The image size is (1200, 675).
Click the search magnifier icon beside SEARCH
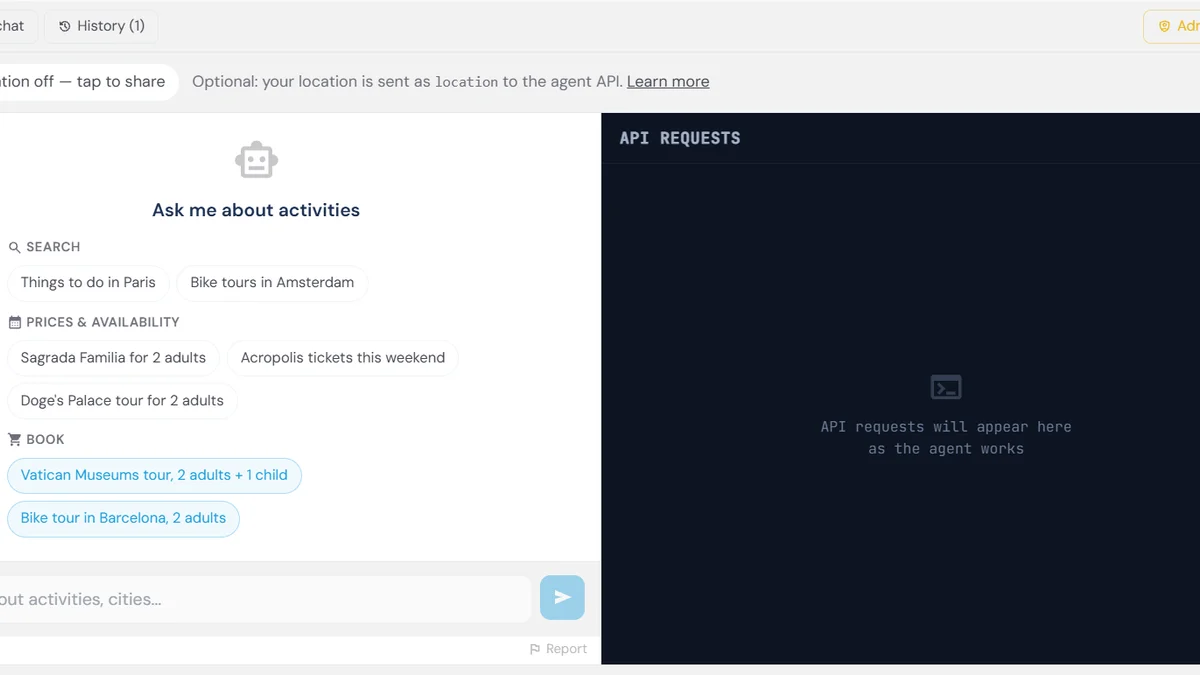pos(15,247)
